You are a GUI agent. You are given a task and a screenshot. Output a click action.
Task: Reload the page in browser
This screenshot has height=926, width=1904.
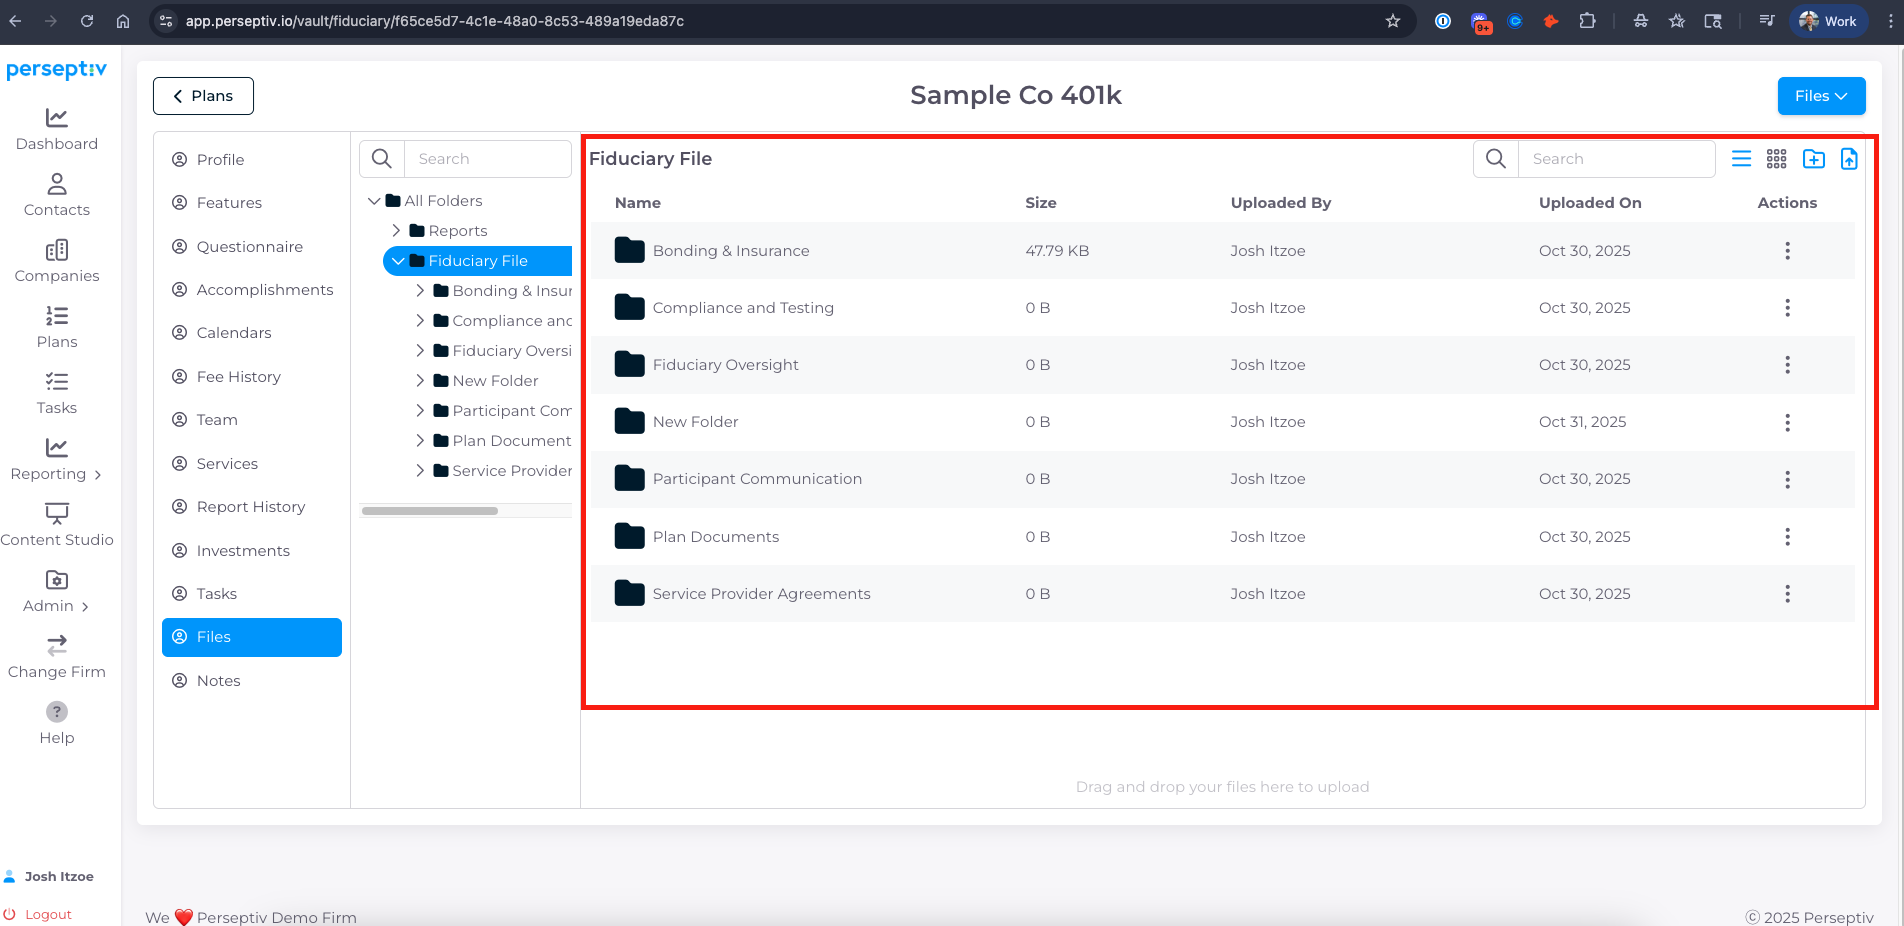coord(87,21)
